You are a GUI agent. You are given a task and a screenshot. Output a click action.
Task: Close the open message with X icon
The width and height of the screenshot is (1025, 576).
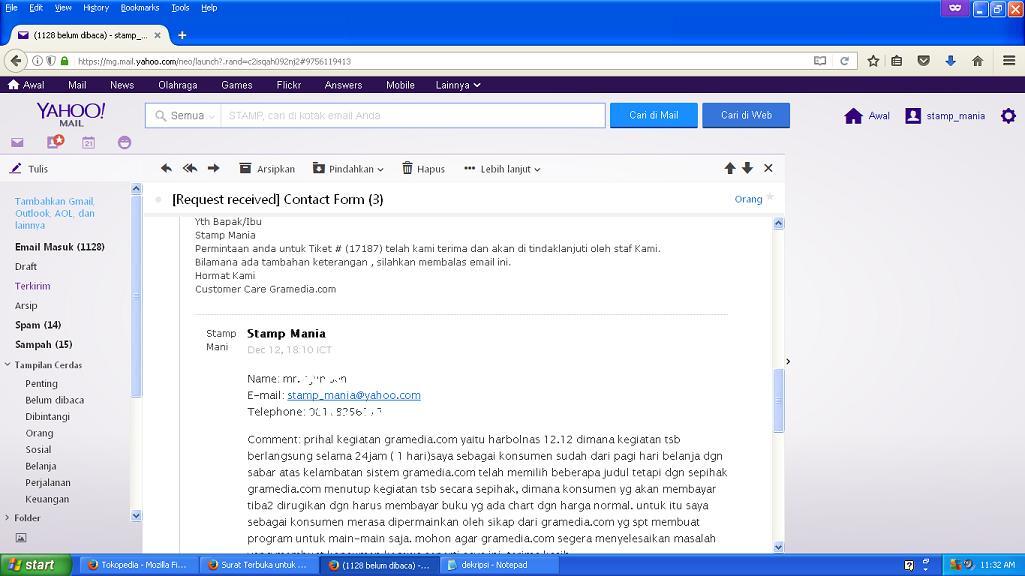click(x=769, y=169)
